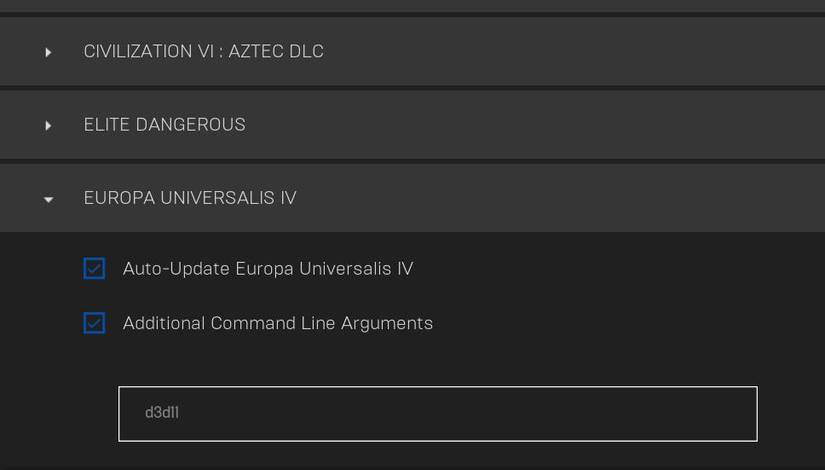Click the command line arguments text field
The height and width of the screenshot is (470, 825).
pos(437,413)
